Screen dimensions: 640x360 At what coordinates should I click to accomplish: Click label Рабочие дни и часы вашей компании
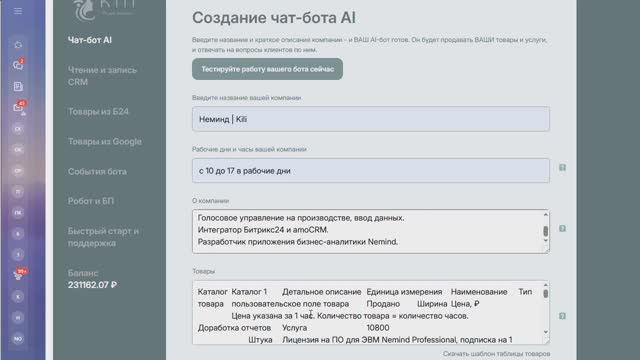(x=249, y=149)
